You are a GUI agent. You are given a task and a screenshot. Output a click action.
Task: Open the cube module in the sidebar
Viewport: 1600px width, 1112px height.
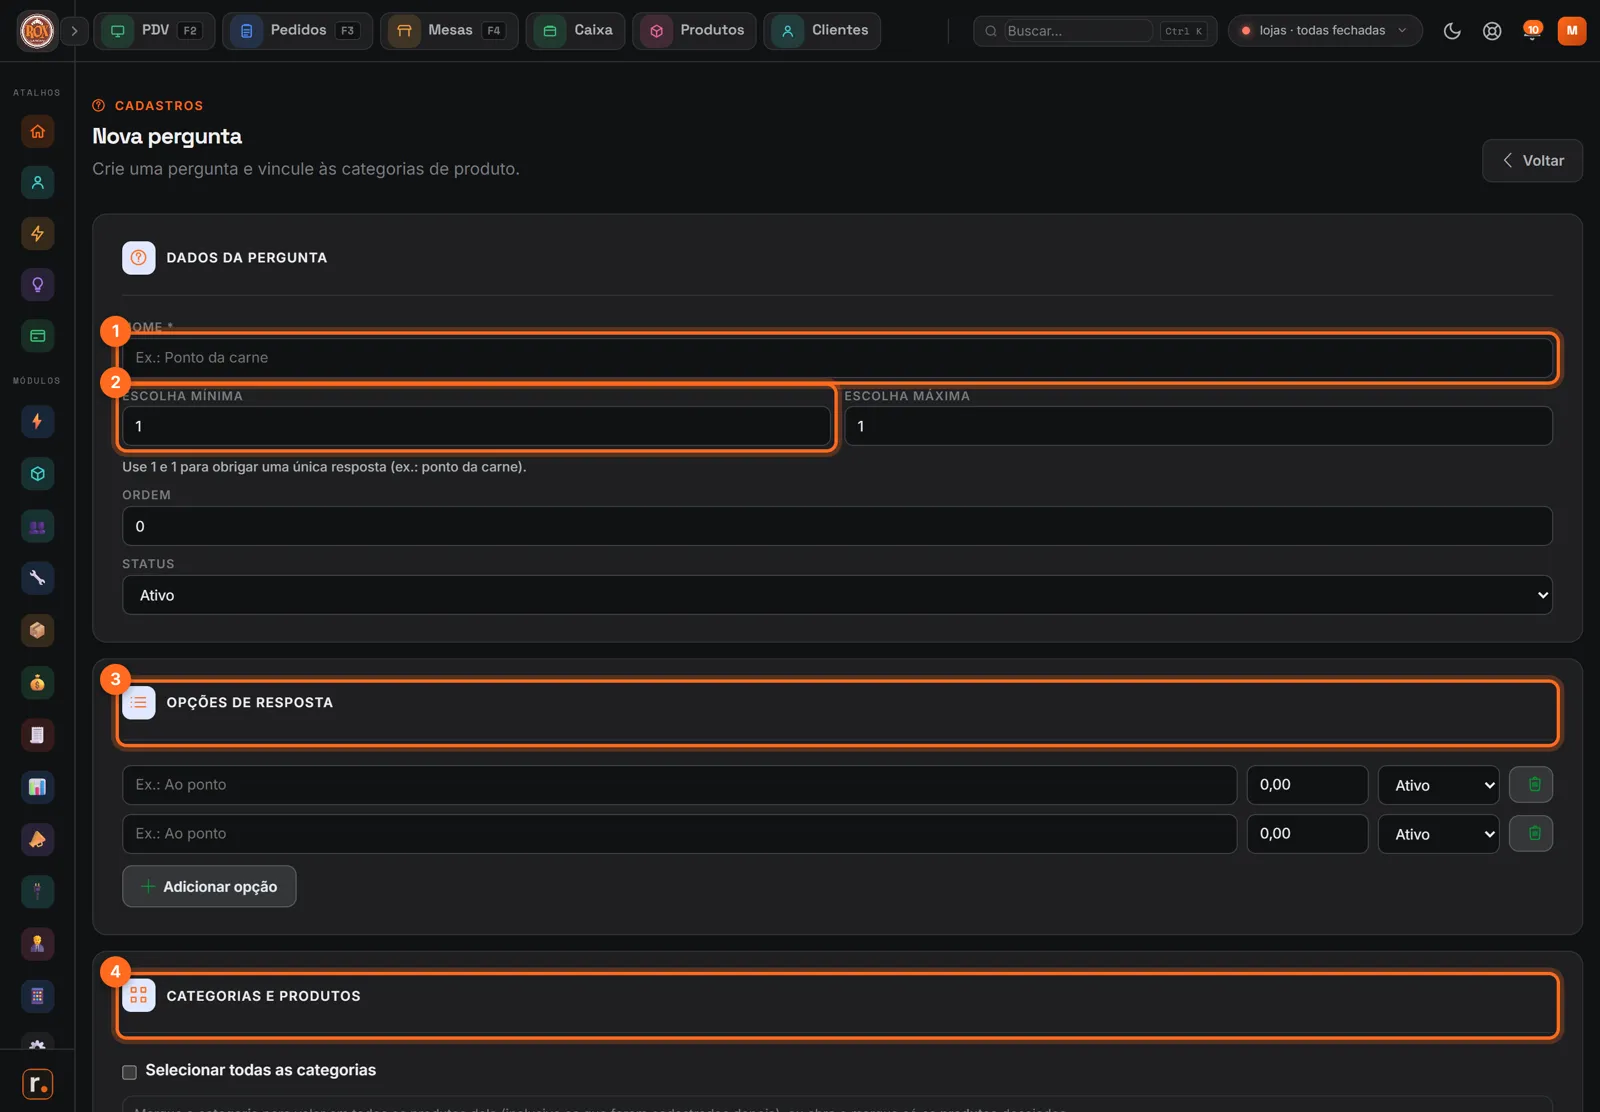tap(37, 474)
